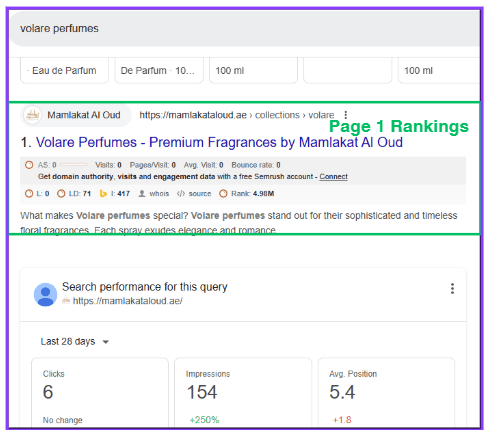This screenshot has width=492, height=430.
Task: Click the 'LD: 71' domain links icon
Action: [61, 194]
